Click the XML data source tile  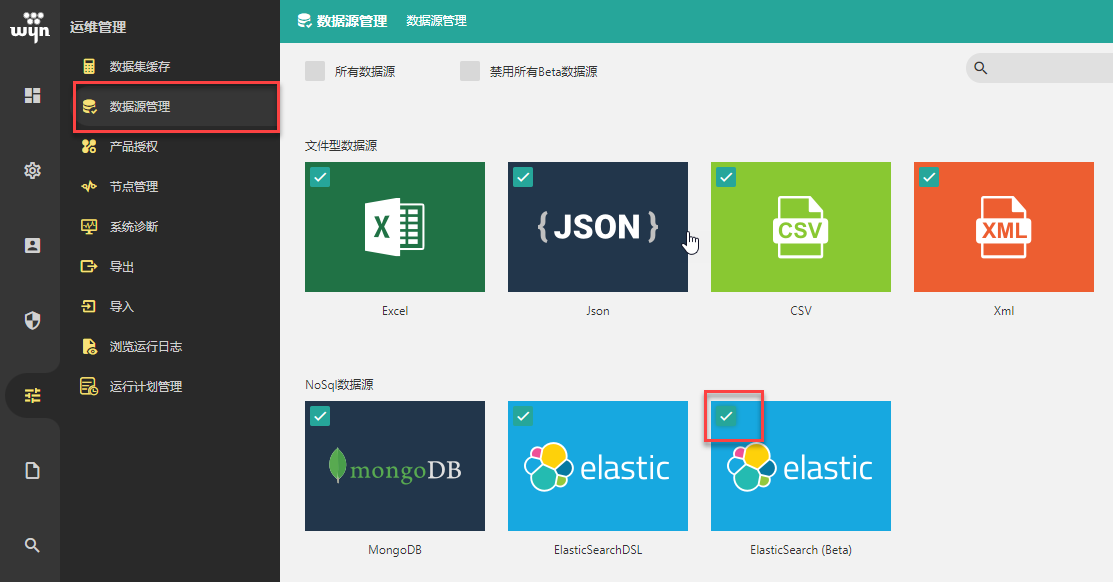(x=1004, y=227)
